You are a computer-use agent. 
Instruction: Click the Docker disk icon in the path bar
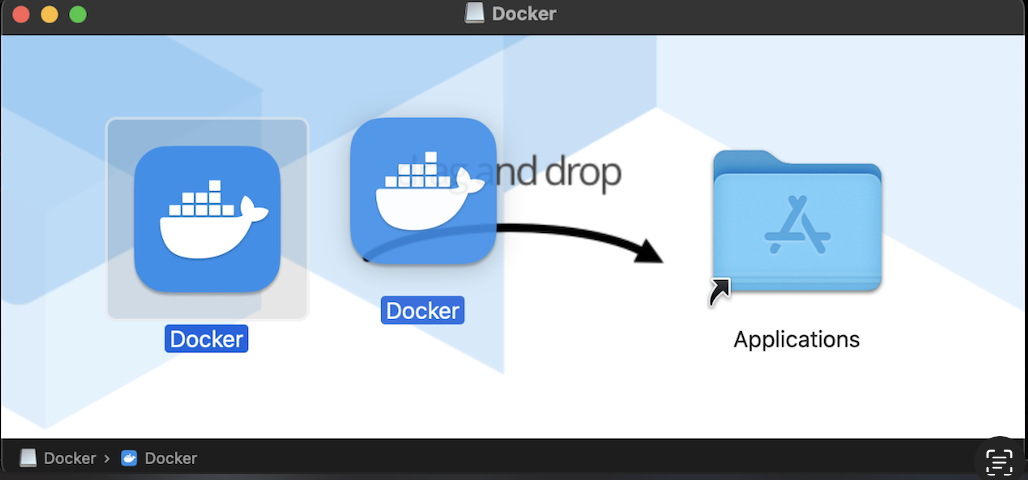click(x=28, y=458)
